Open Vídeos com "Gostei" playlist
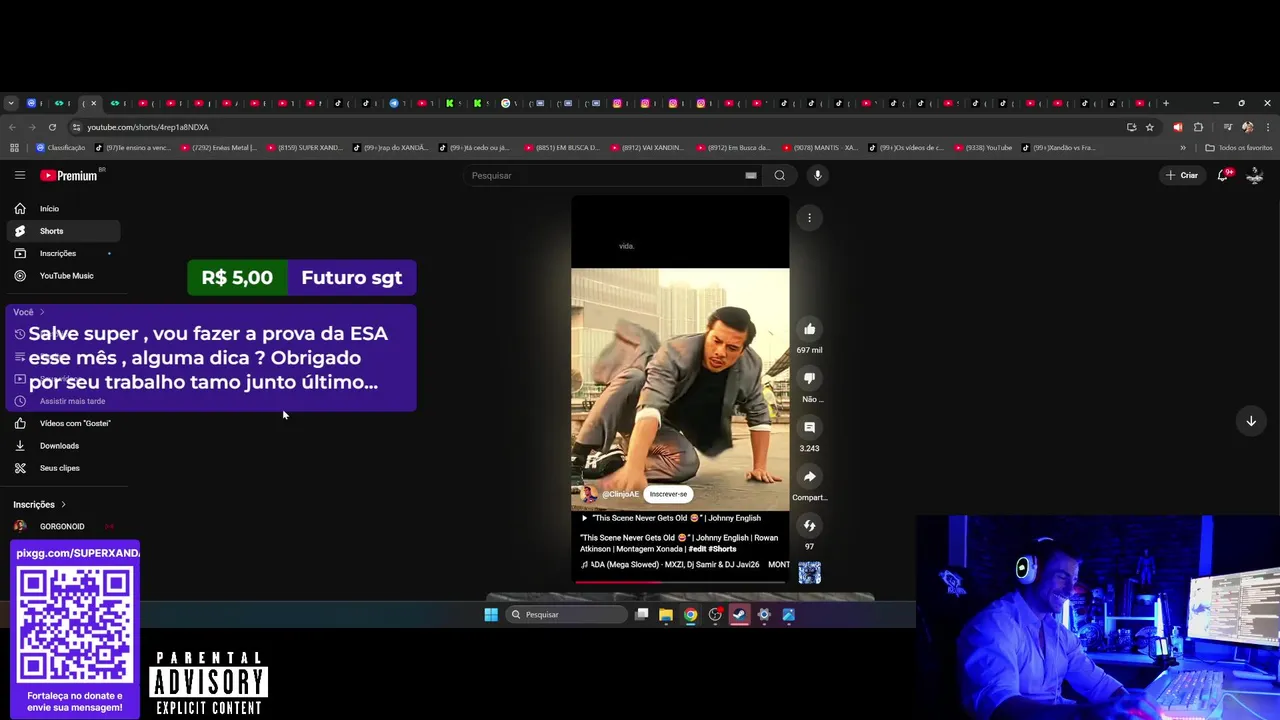The width and height of the screenshot is (1280, 720). [x=64, y=423]
